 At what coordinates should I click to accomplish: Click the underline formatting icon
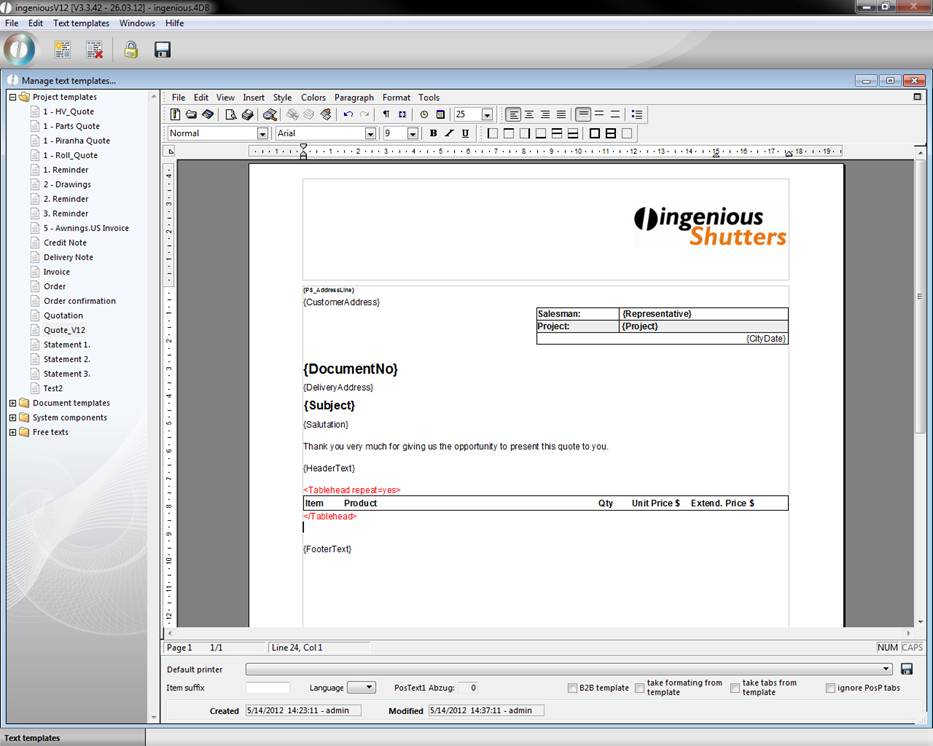[x=465, y=133]
